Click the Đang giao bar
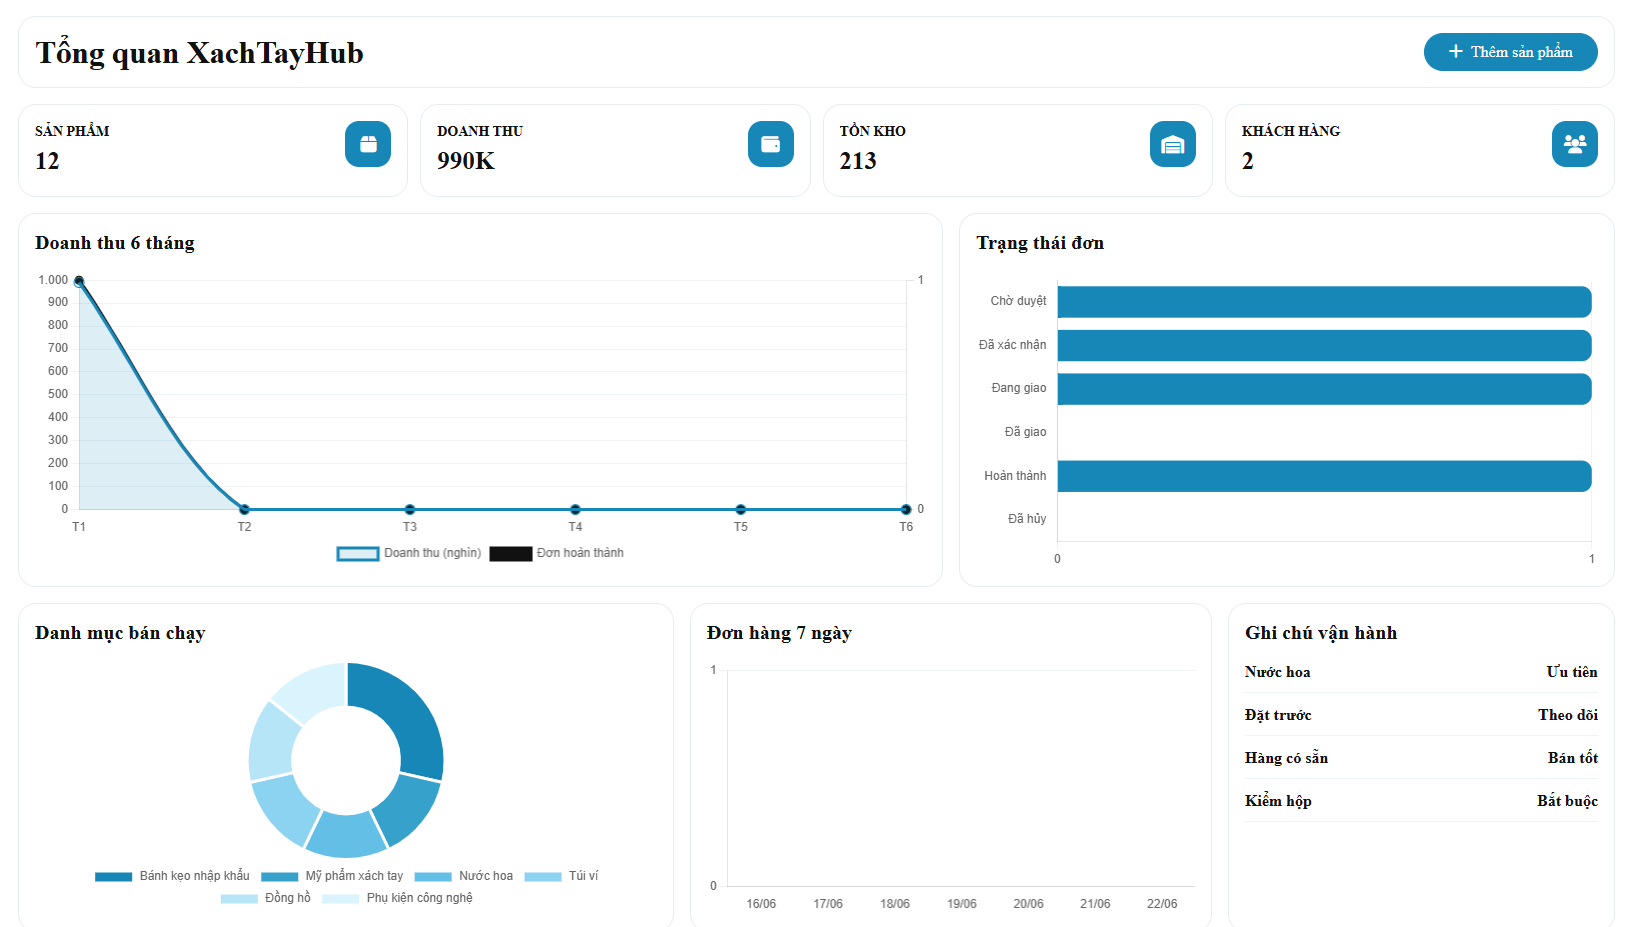This screenshot has height=927, width=1638. coord(1324,389)
